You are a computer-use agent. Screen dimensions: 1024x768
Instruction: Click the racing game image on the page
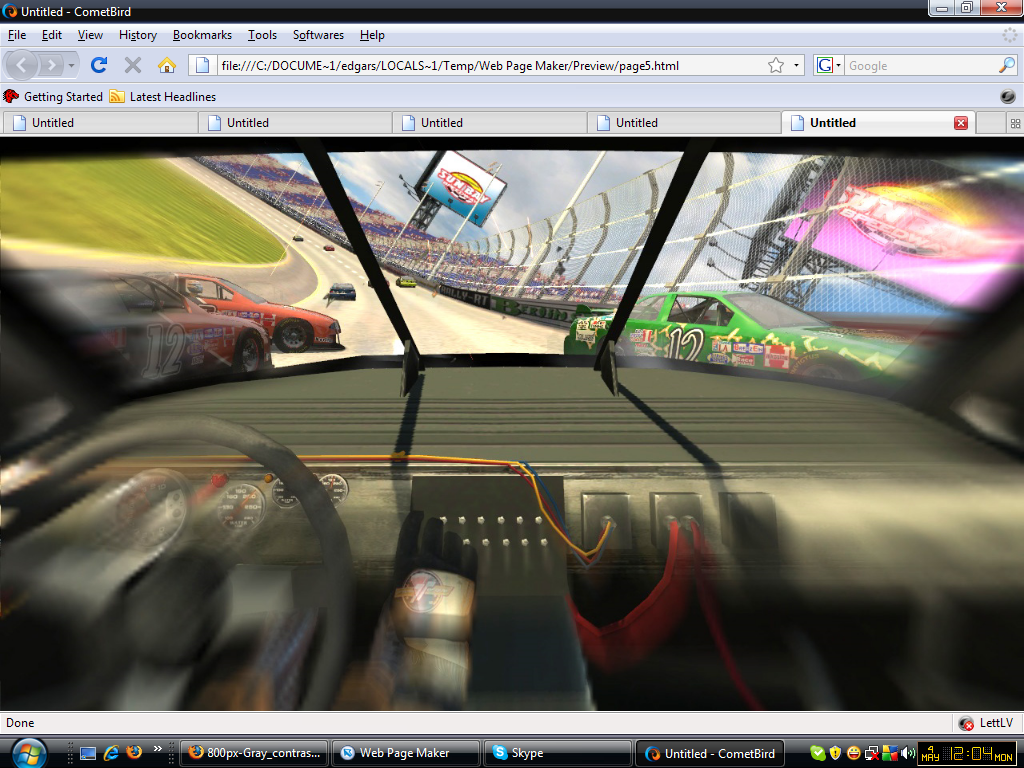(512, 424)
